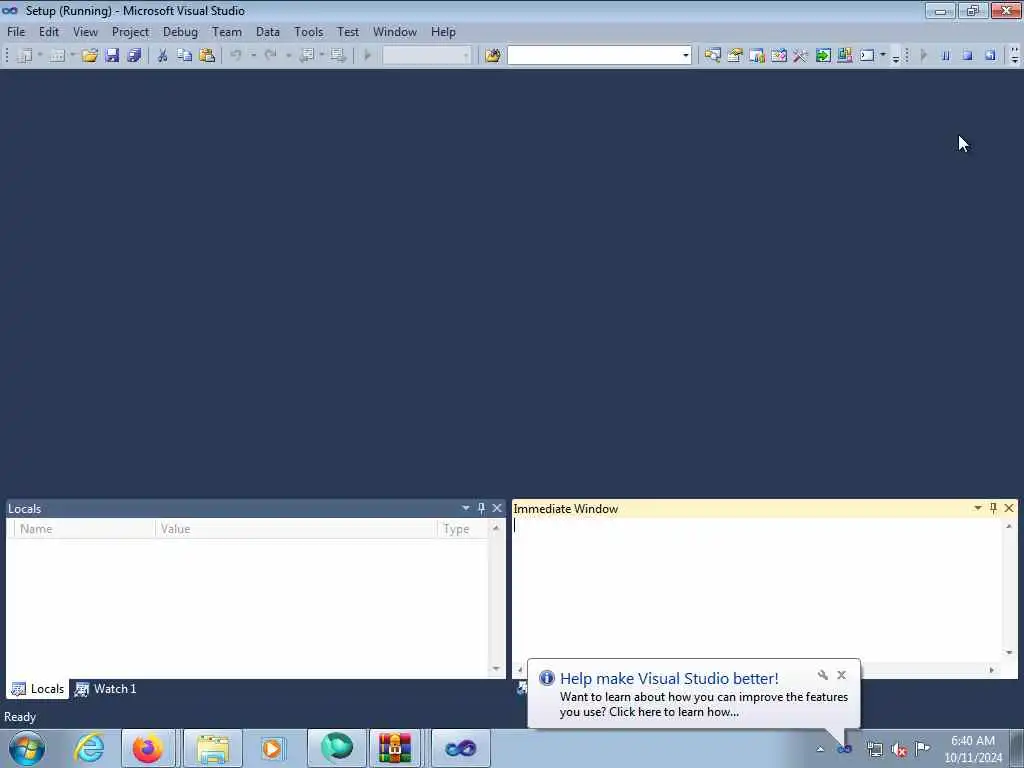Open Firefox from the taskbar
Image resolution: width=1024 pixels, height=768 pixels.
pyautogui.click(x=148, y=748)
